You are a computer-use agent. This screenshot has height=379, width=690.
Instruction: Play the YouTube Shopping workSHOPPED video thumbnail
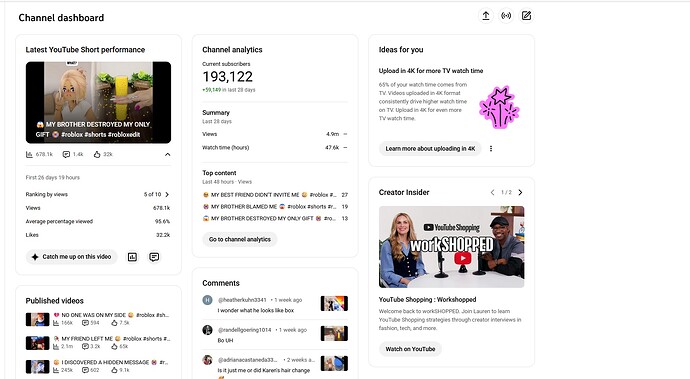[x=451, y=247]
